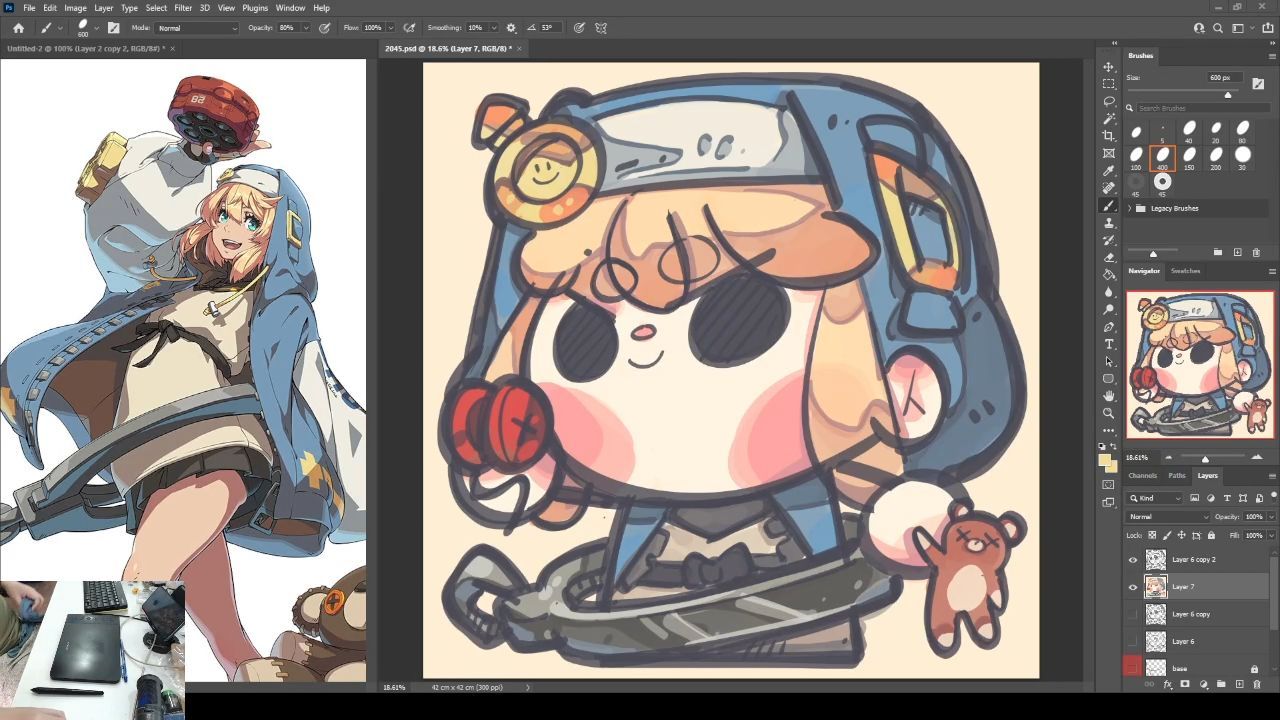Expand the Legacy Brushes folder
This screenshot has height=720, width=1280.
pos(1130,208)
